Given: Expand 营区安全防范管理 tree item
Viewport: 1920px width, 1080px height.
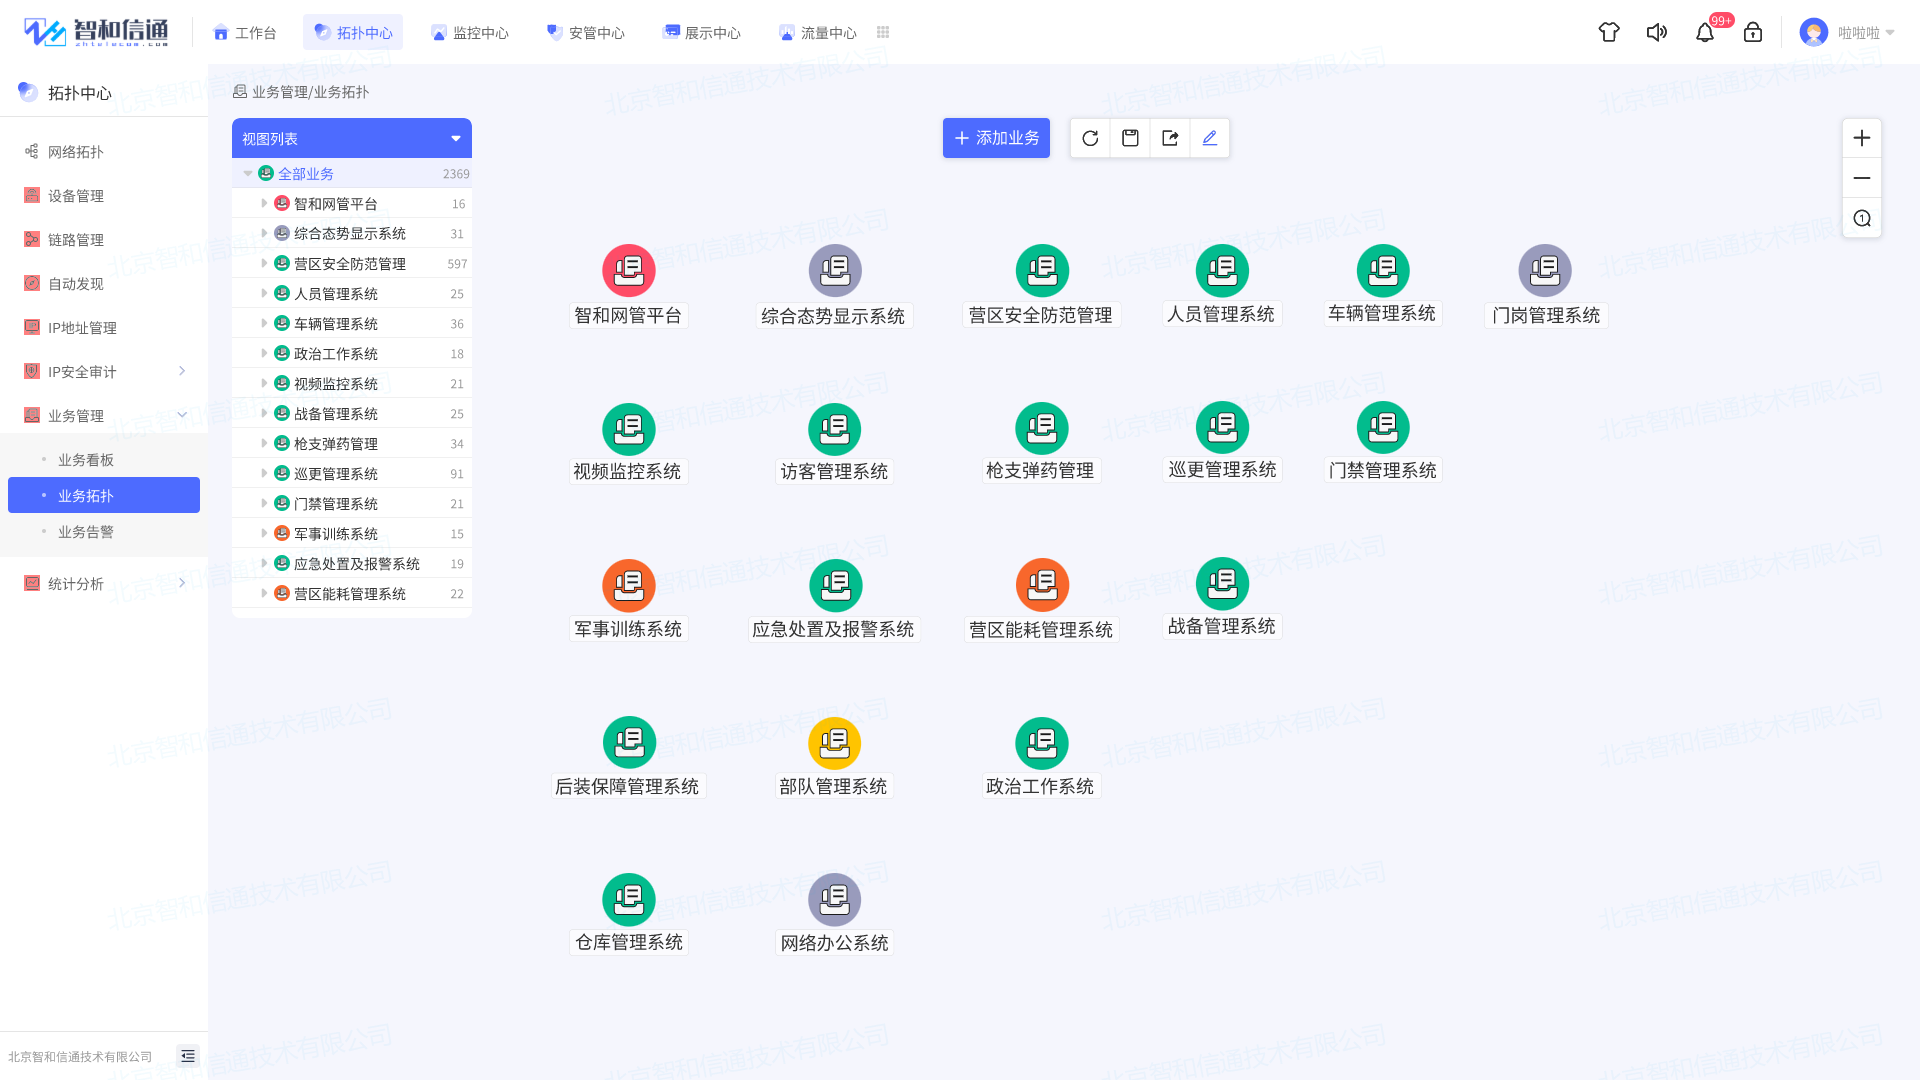Looking at the screenshot, I should click(264, 263).
